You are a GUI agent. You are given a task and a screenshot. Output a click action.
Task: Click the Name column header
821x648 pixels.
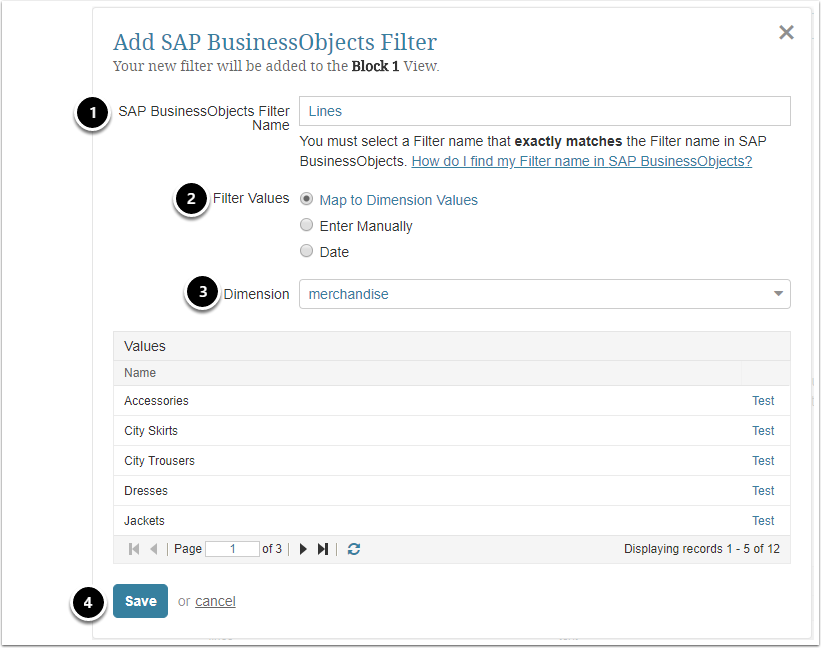click(x=427, y=373)
